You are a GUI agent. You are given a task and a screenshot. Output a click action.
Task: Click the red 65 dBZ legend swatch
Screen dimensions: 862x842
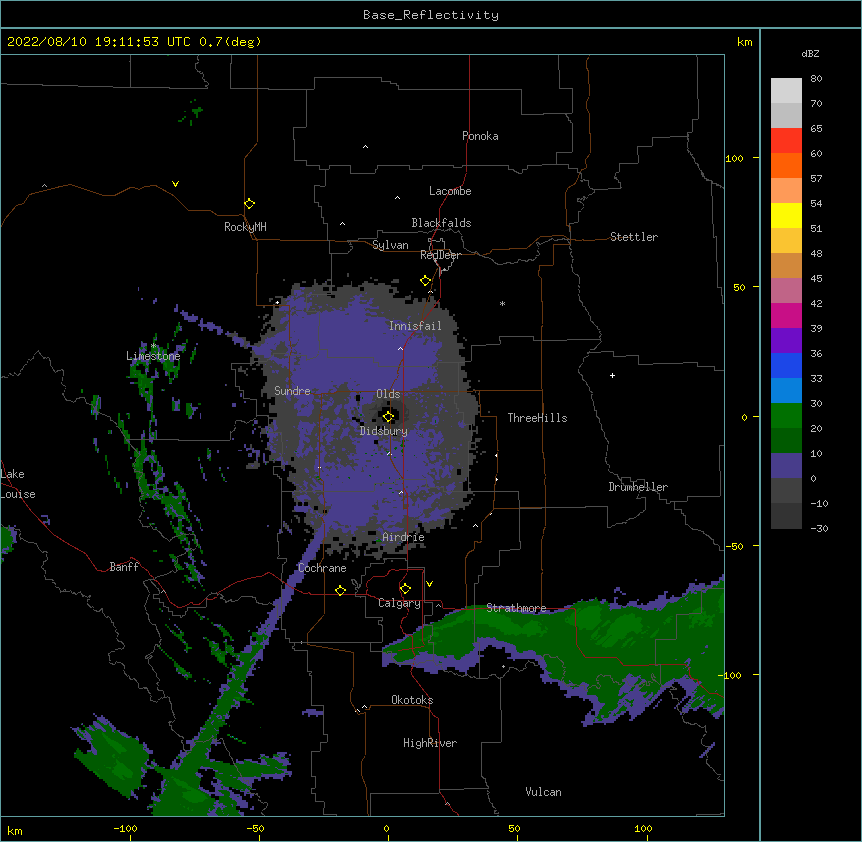(x=786, y=141)
